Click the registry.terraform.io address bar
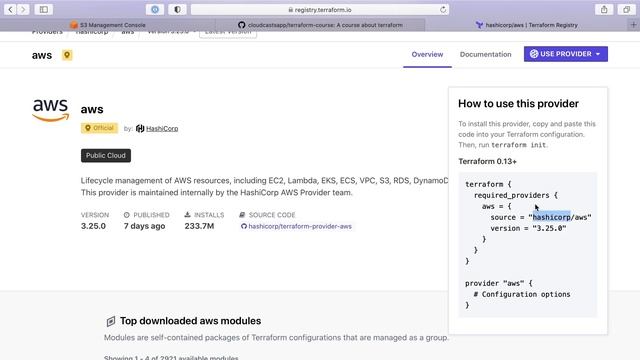The height and width of the screenshot is (360, 640). (320, 9)
